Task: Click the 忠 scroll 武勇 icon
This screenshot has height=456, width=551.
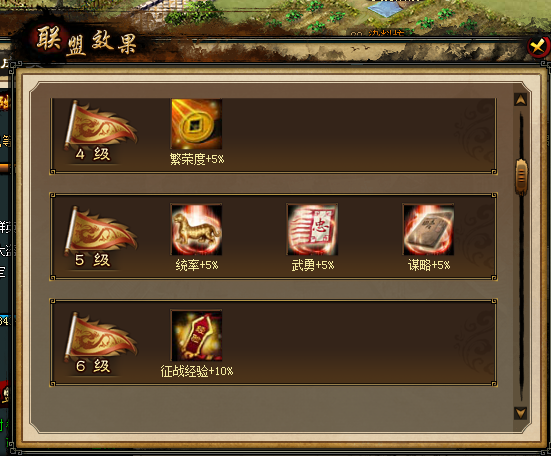Action: pyautogui.click(x=312, y=229)
